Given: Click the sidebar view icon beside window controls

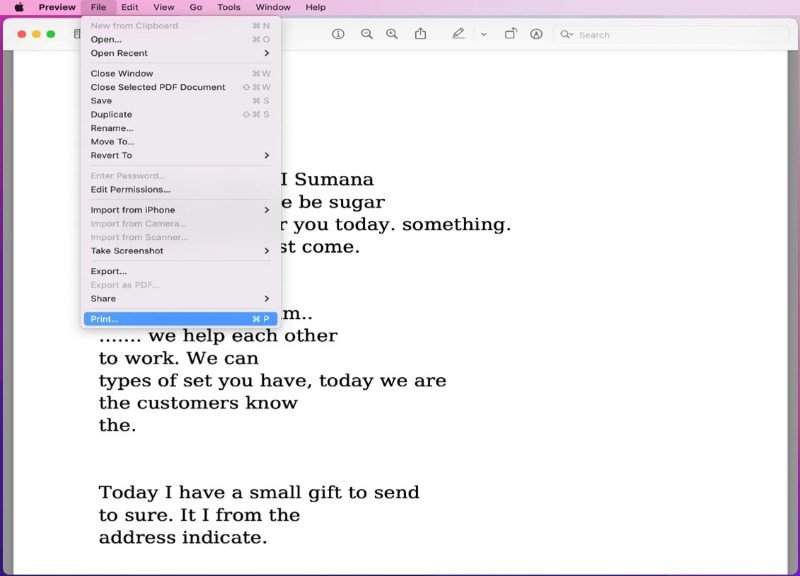Looking at the screenshot, I should pos(77,34).
